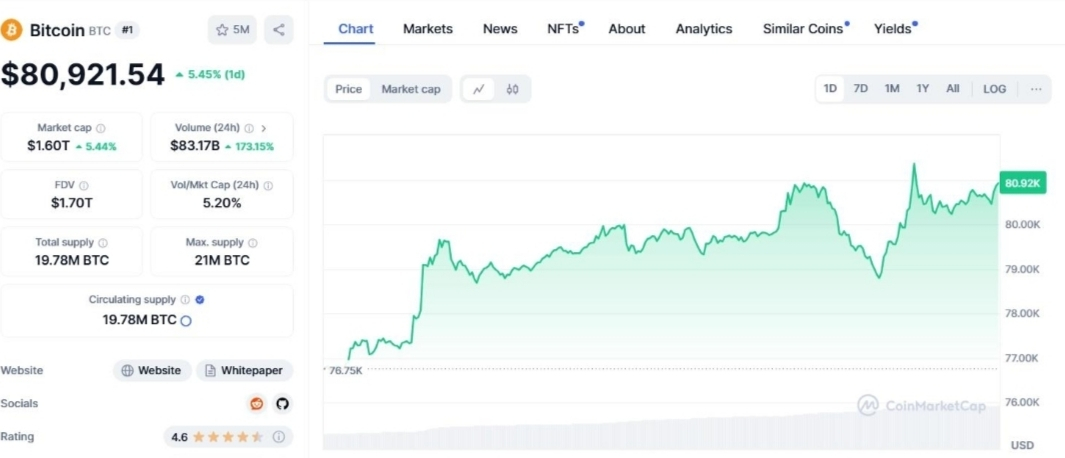Viewport: 1065px width, 458px height.
Task: Open the Markets tab
Action: pyautogui.click(x=428, y=29)
